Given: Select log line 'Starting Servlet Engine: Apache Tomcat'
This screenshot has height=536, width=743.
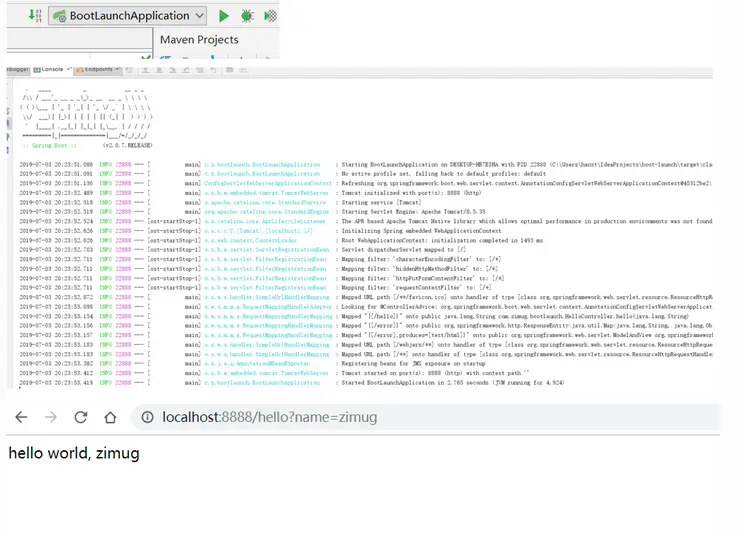Looking at the screenshot, I should point(253,212).
